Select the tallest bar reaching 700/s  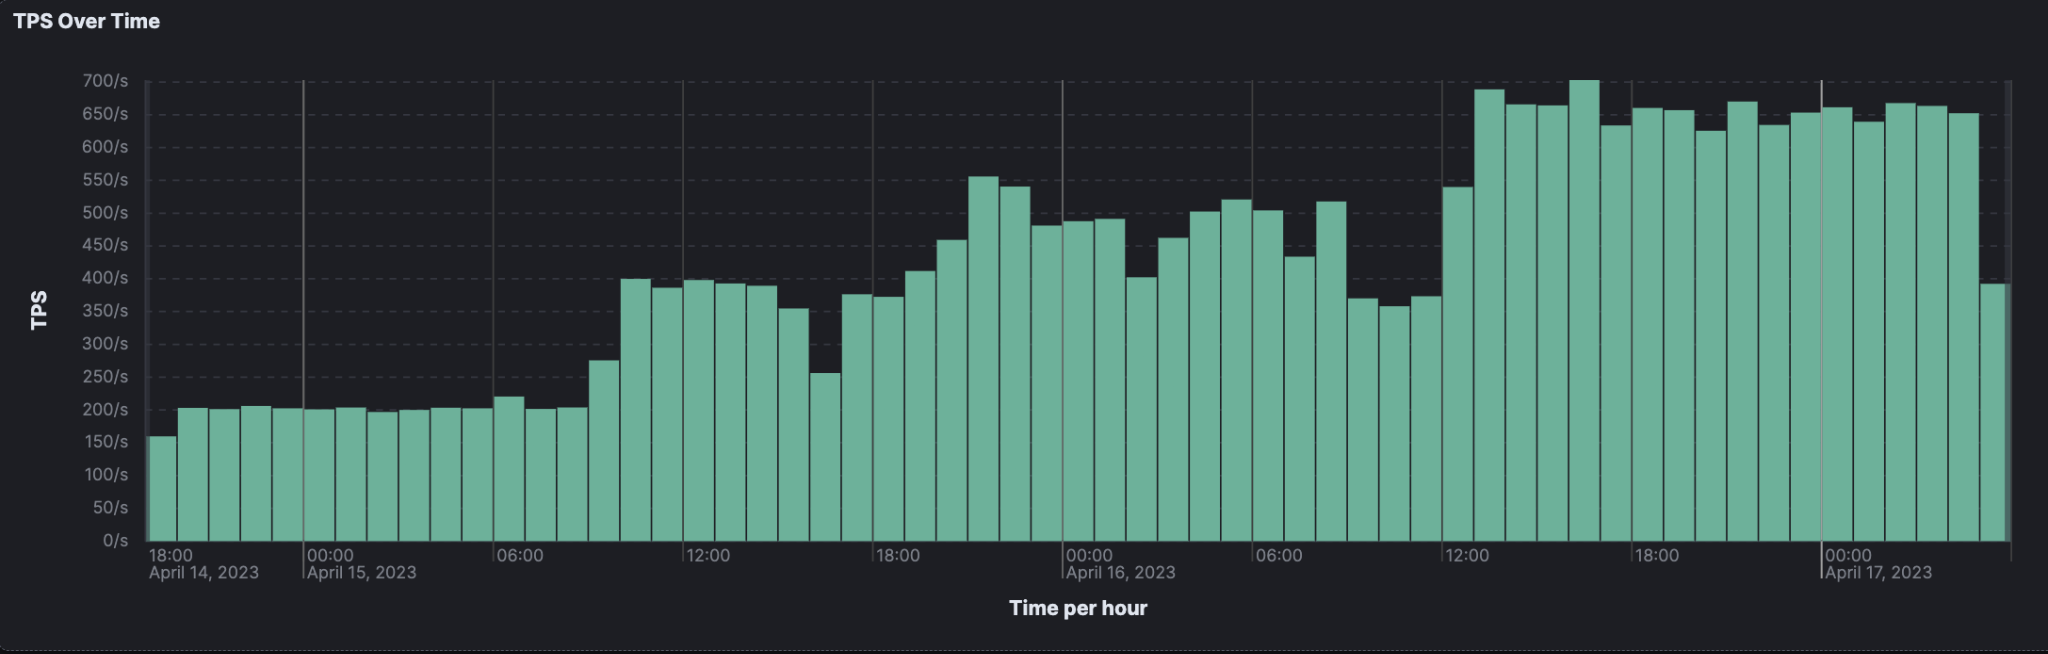pyautogui.click(x=1584, y=310)
